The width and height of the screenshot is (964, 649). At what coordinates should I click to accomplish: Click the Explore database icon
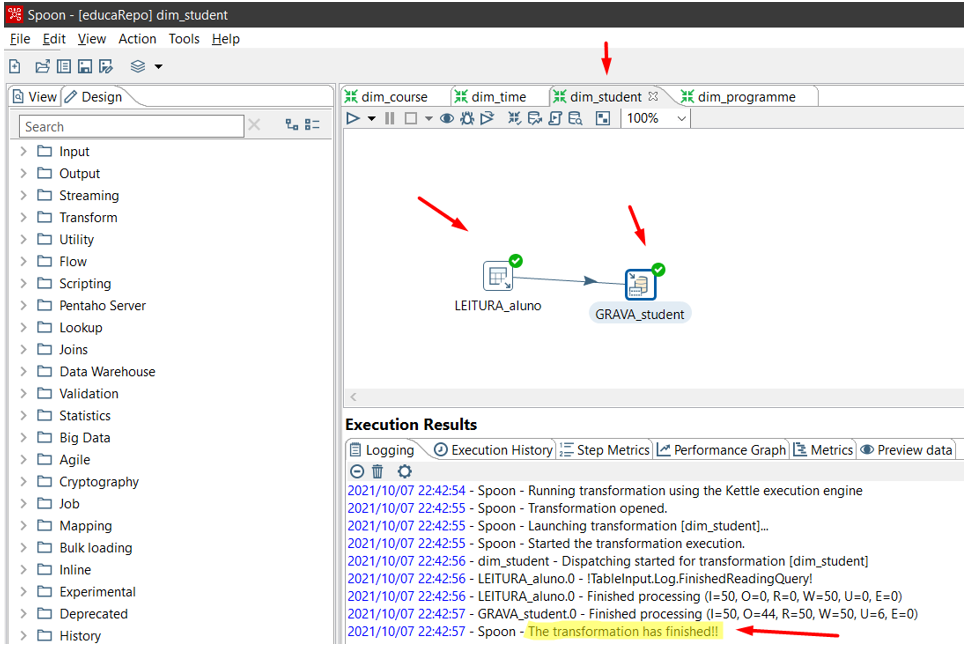pyautogui.click(x=575, y=118)
